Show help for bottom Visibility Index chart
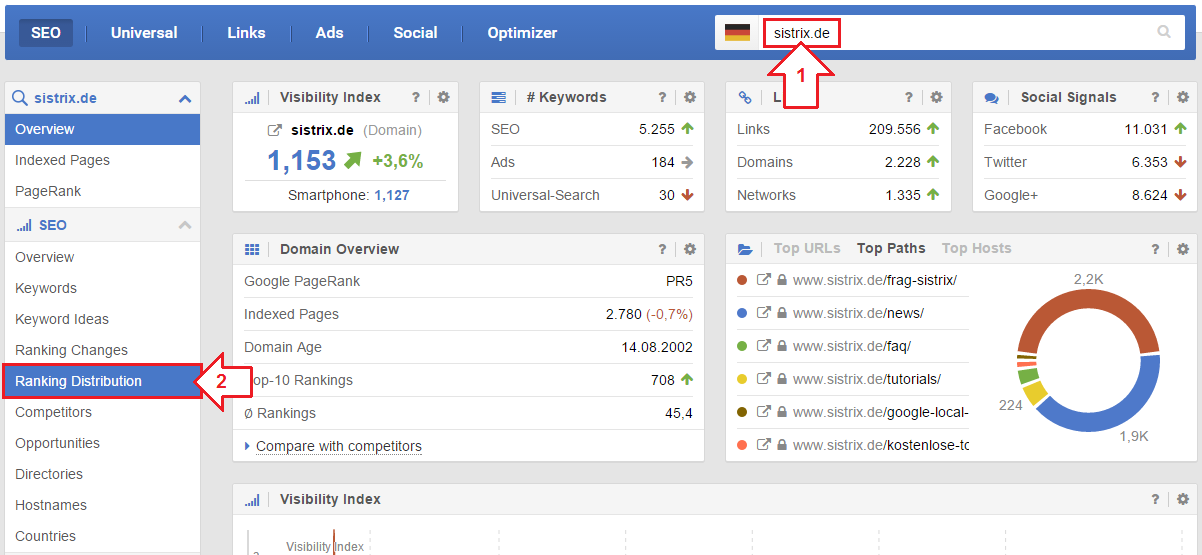The width and height of the screenshot is (1202, 555). tap(1155, 499)
